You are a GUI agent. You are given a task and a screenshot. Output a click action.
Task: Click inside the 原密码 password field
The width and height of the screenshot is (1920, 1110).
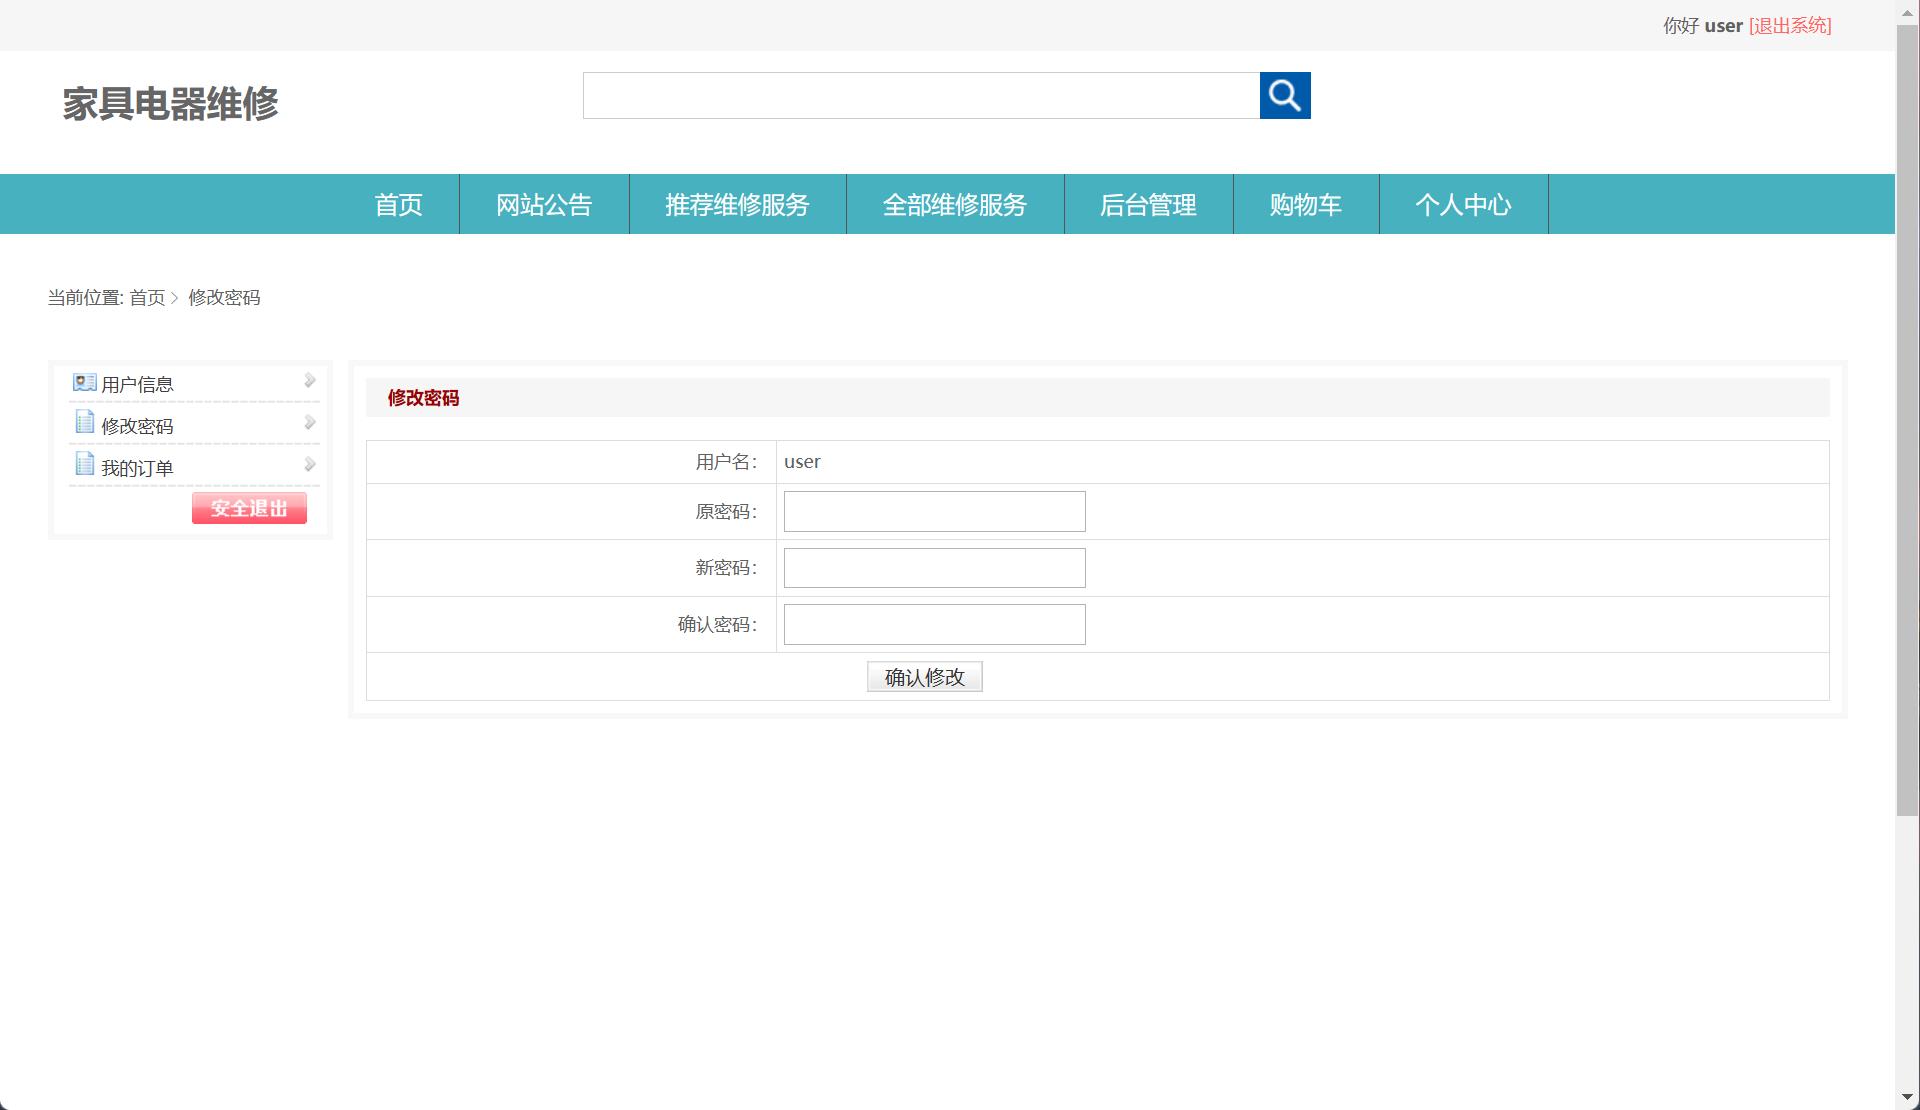933,511
